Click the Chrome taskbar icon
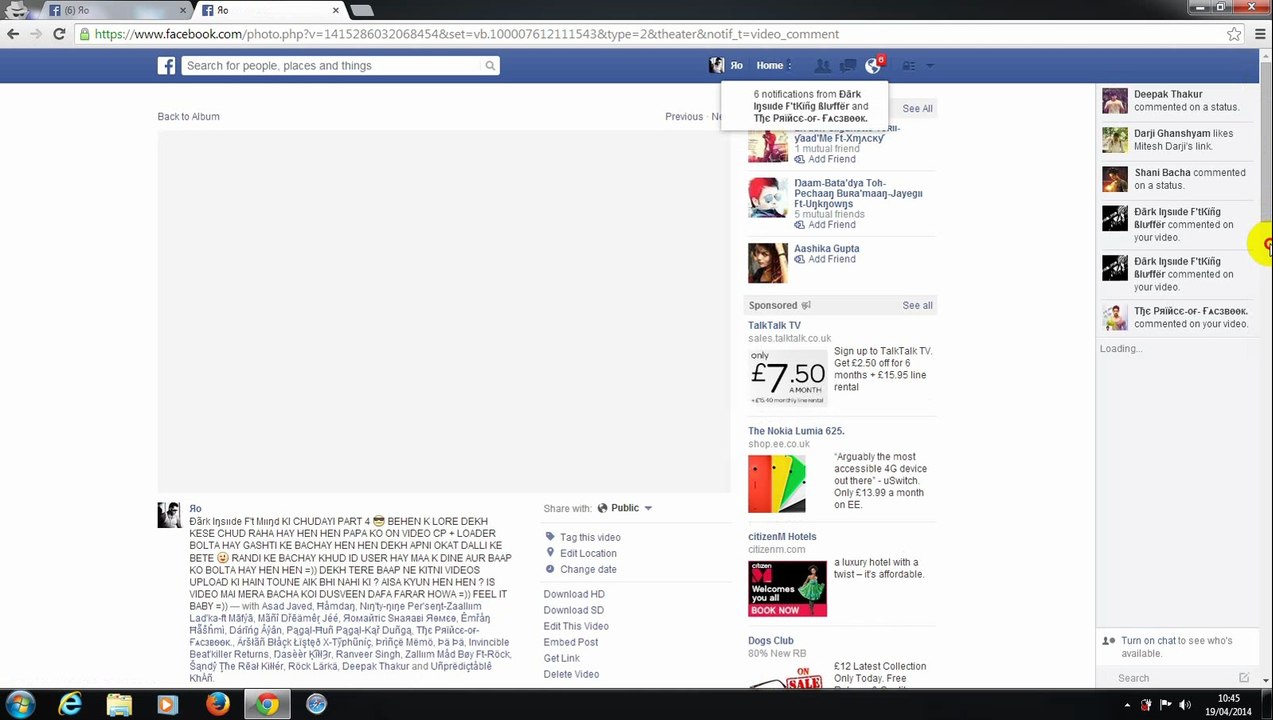 tap(266, 705)
